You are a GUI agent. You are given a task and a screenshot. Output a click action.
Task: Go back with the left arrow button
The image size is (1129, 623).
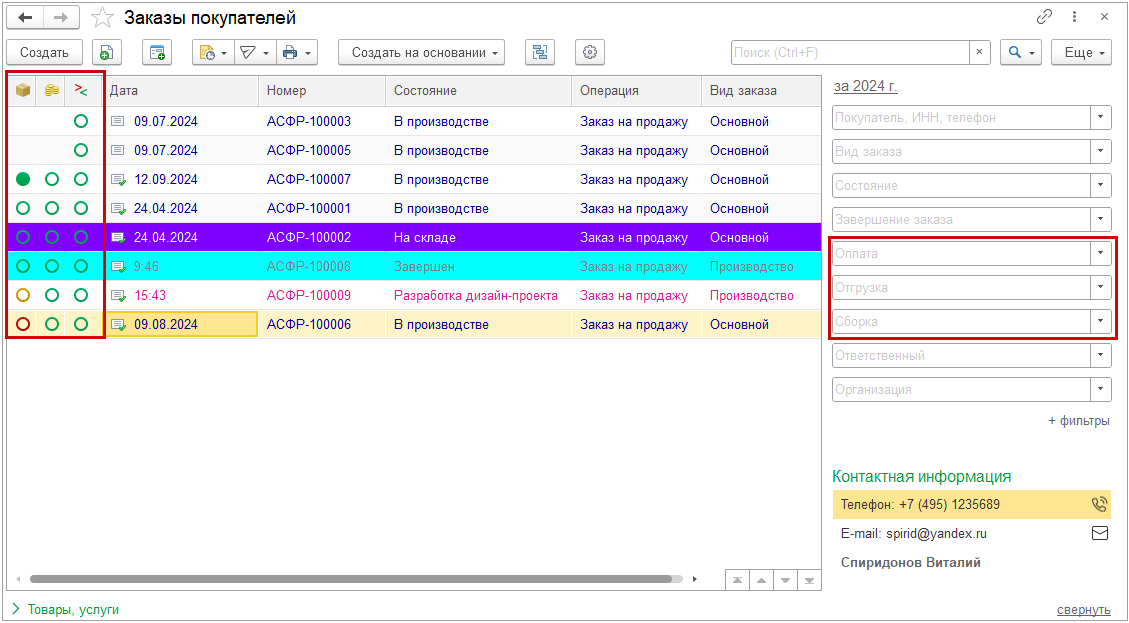(25, 18)
